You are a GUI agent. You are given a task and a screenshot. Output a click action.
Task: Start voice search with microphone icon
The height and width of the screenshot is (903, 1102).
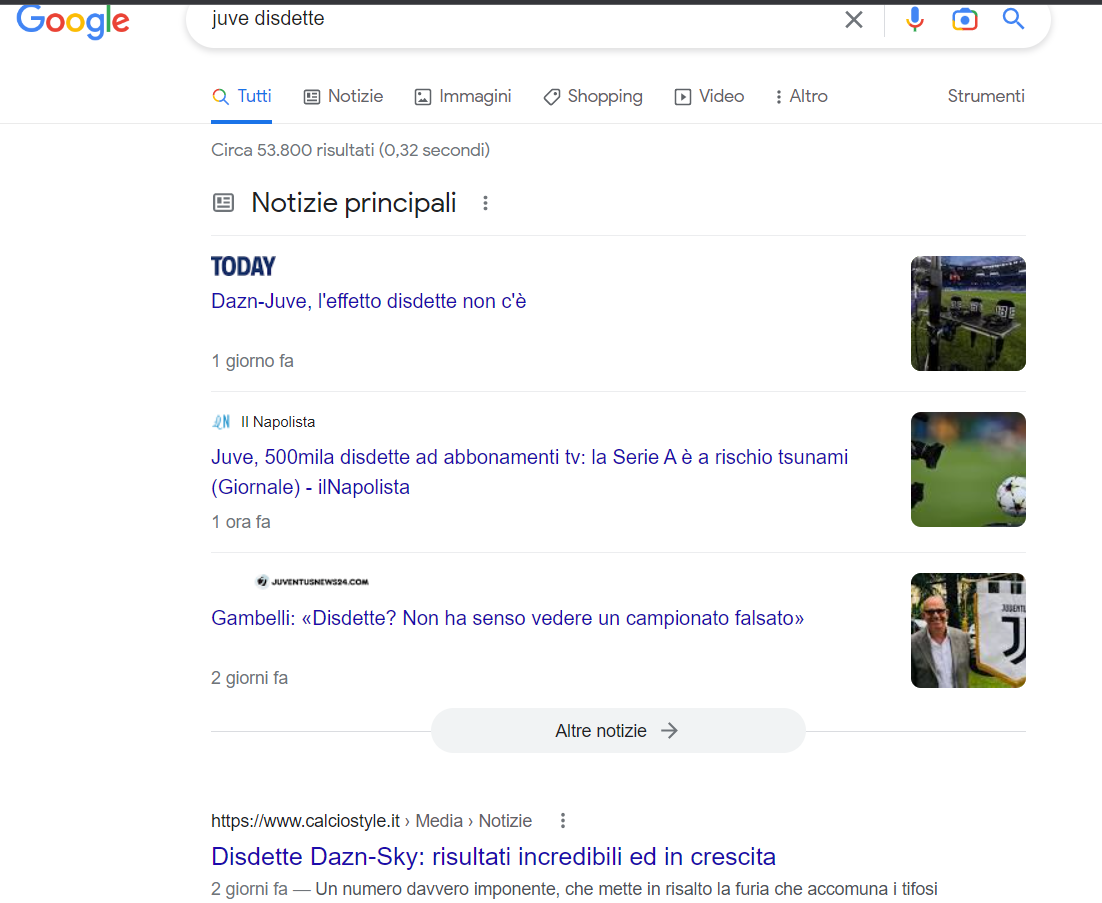click(914, 20)
